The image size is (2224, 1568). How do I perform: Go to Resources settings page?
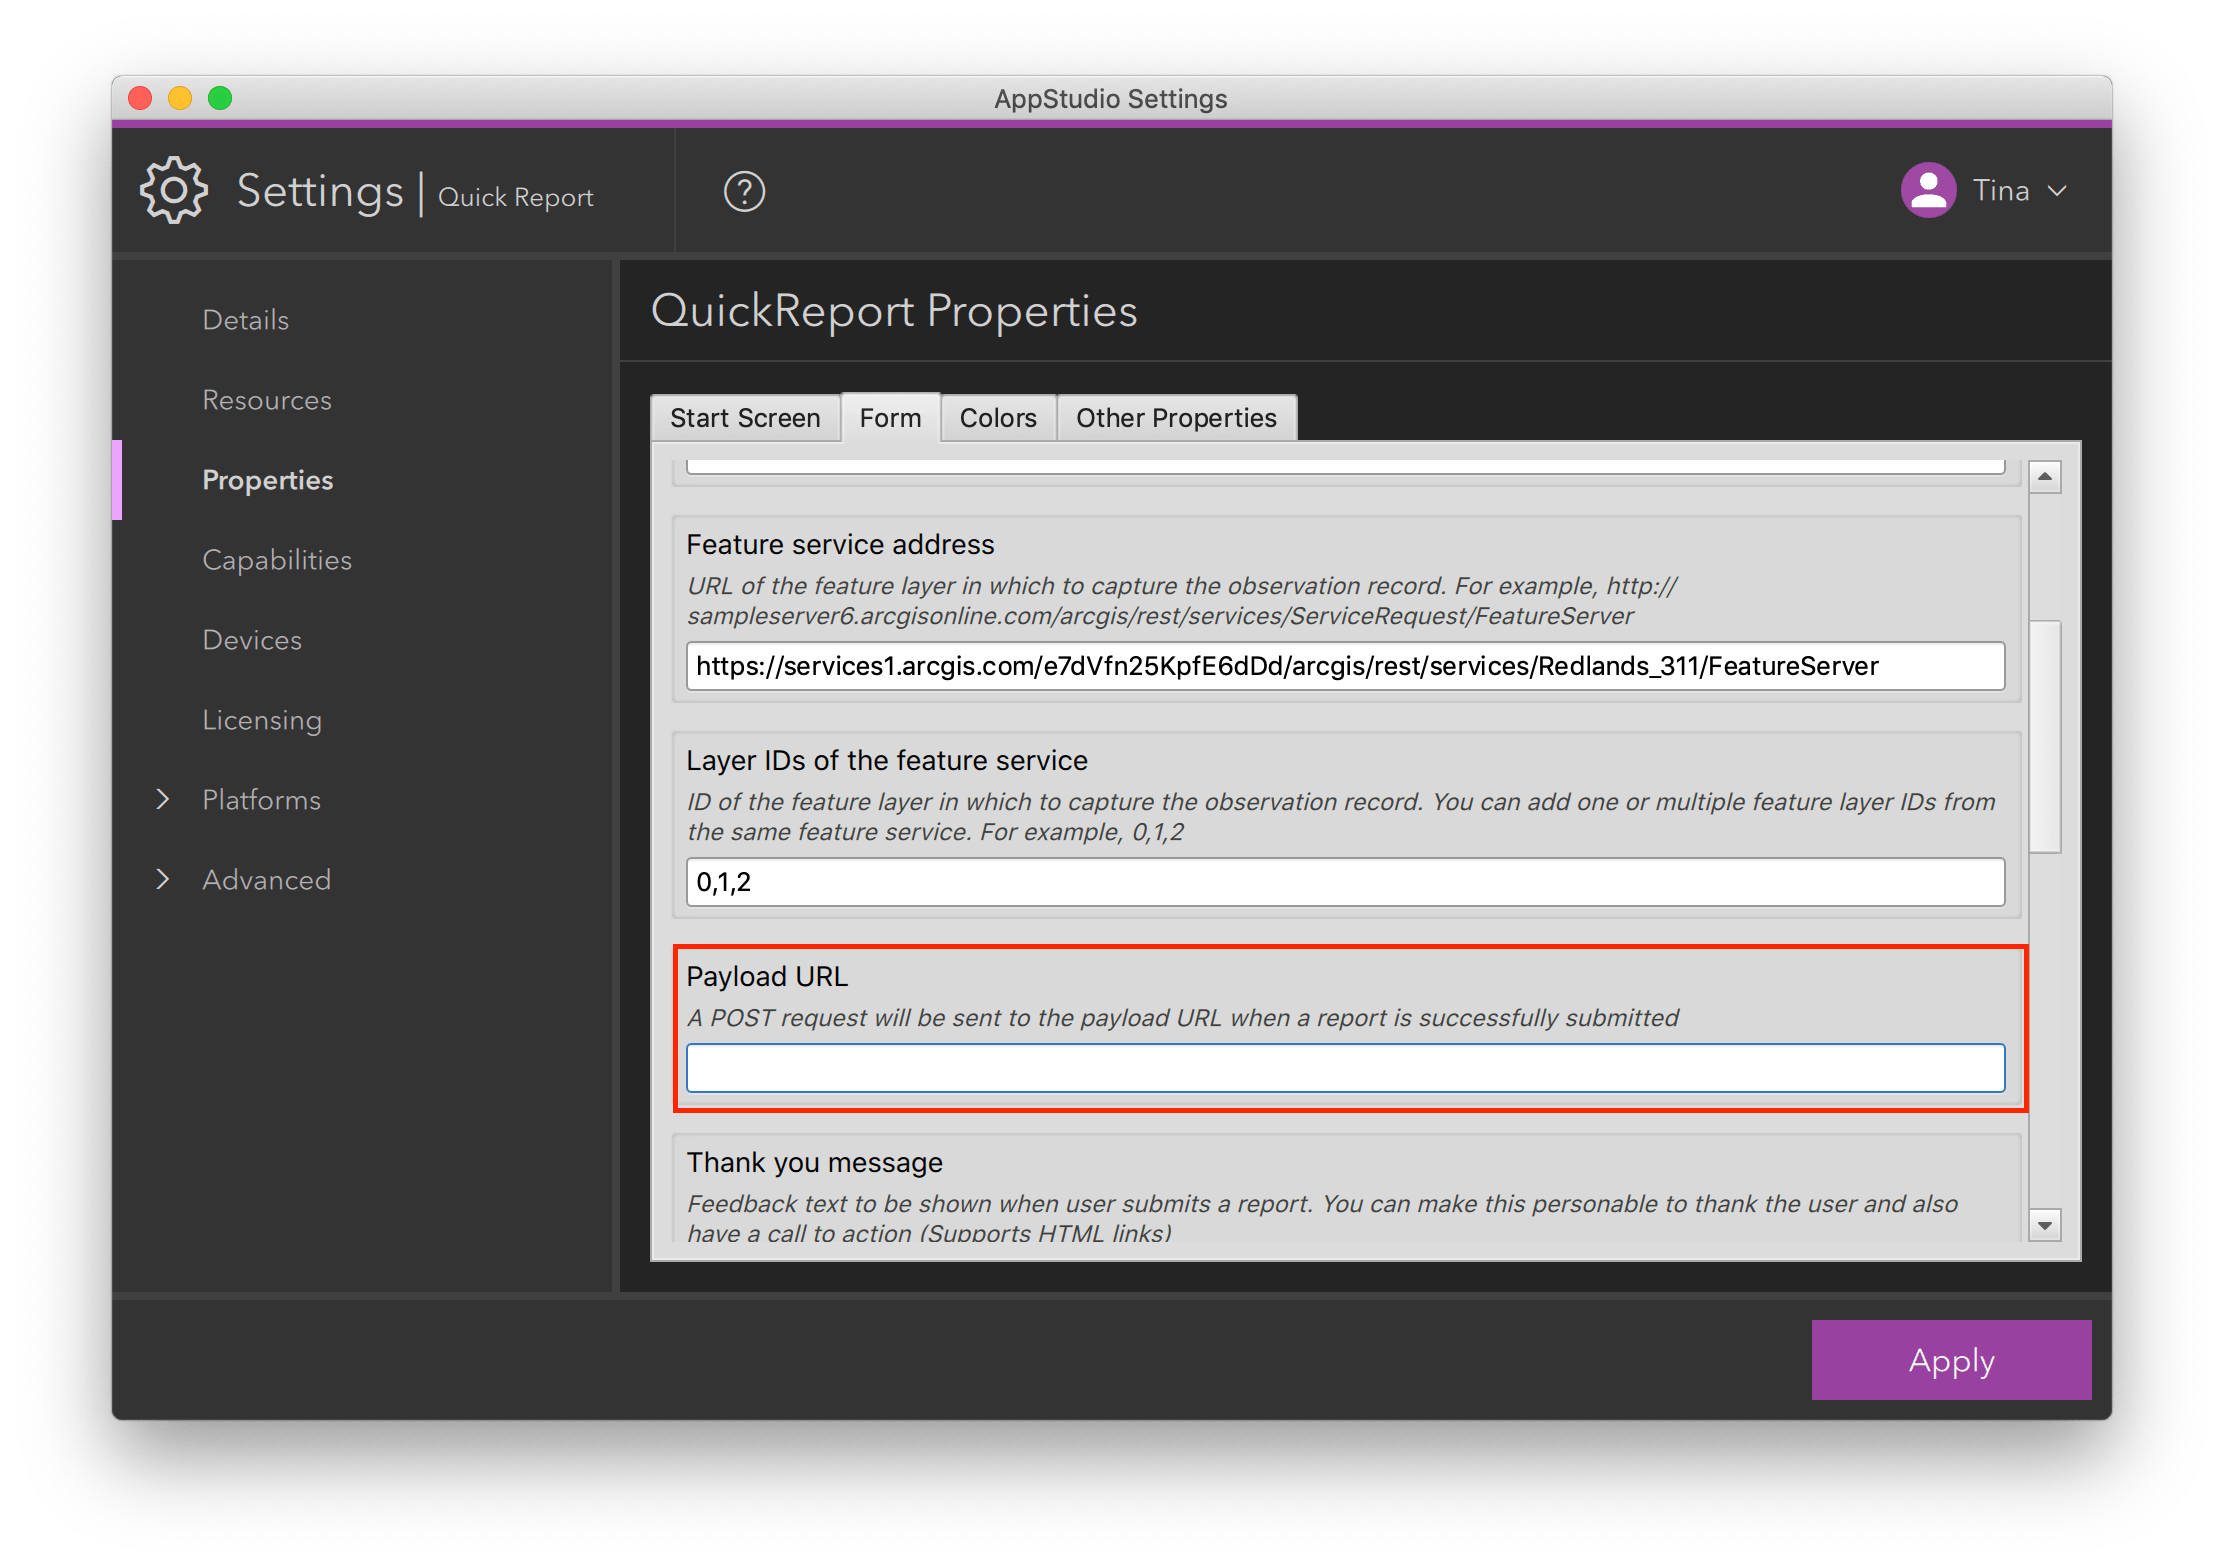(x=266, y=400)
